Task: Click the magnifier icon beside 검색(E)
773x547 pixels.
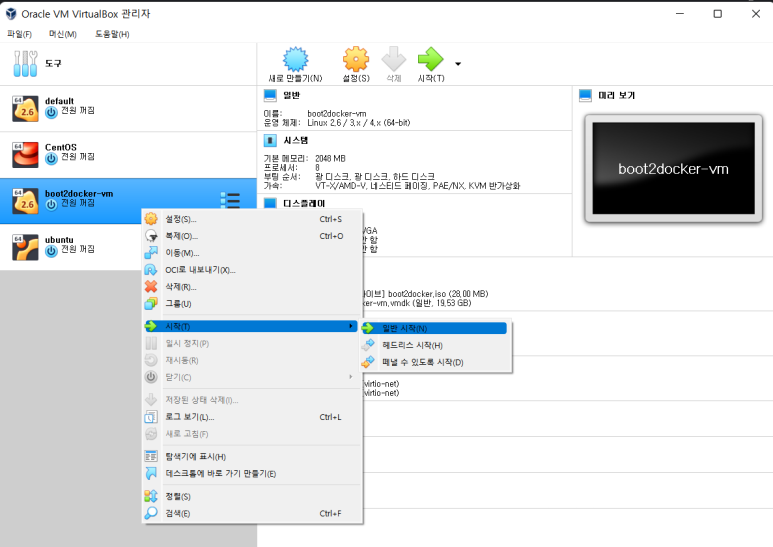Action: 151,513
